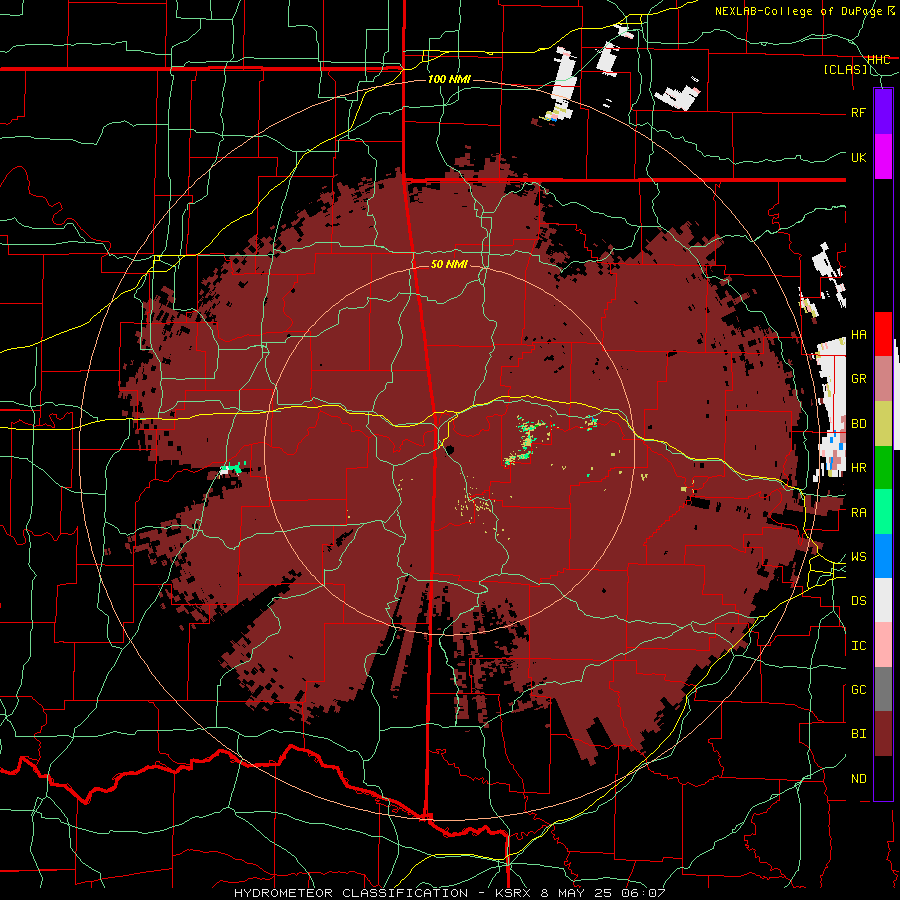
Task: Click the IC legend label text
Action: pyautogui.click(x=858, y=646)
